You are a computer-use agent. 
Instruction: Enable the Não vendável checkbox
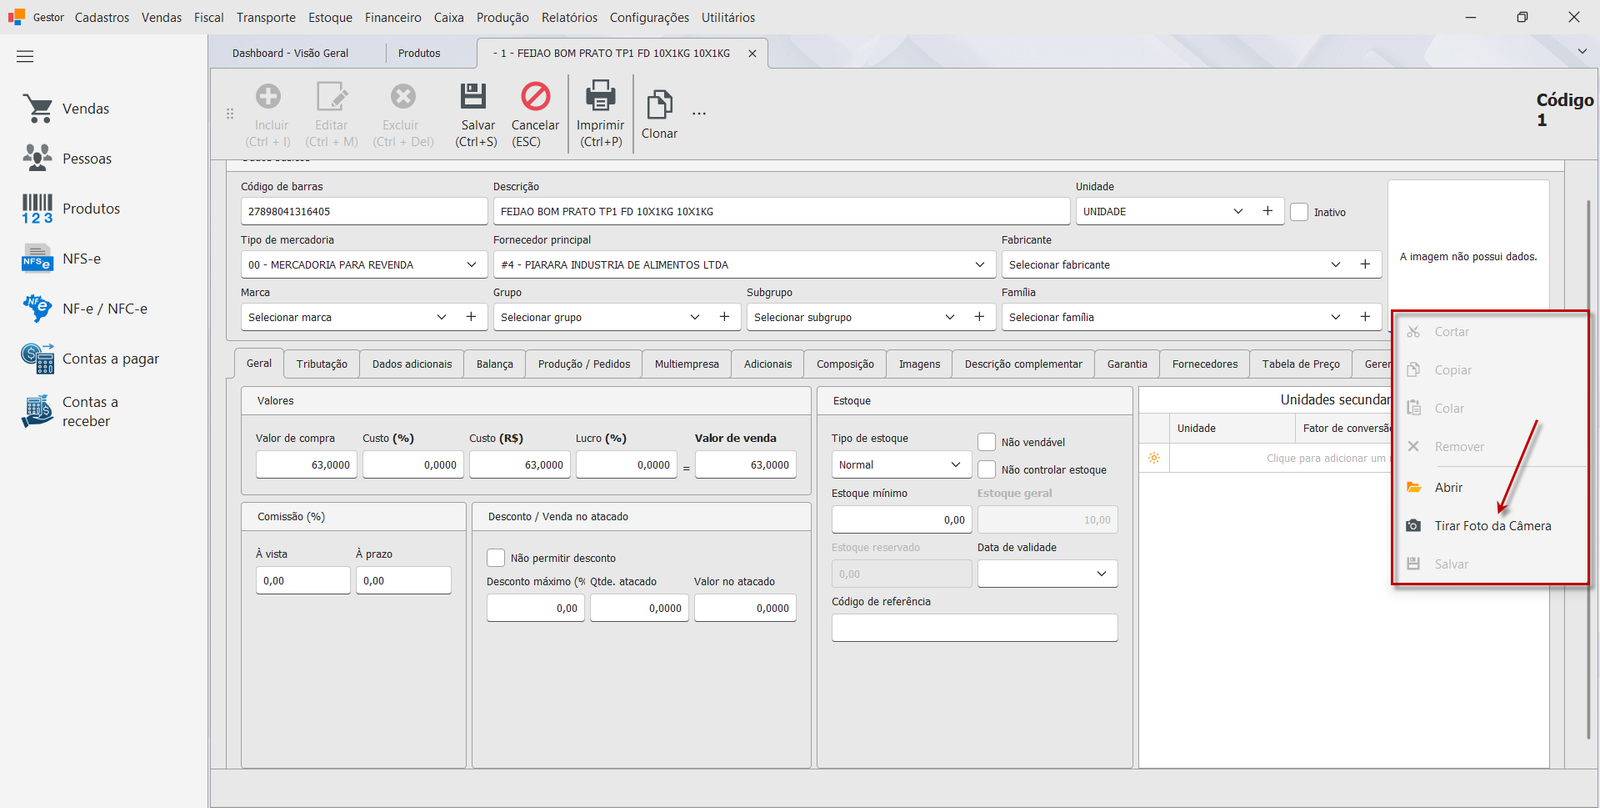click(987, 442)
